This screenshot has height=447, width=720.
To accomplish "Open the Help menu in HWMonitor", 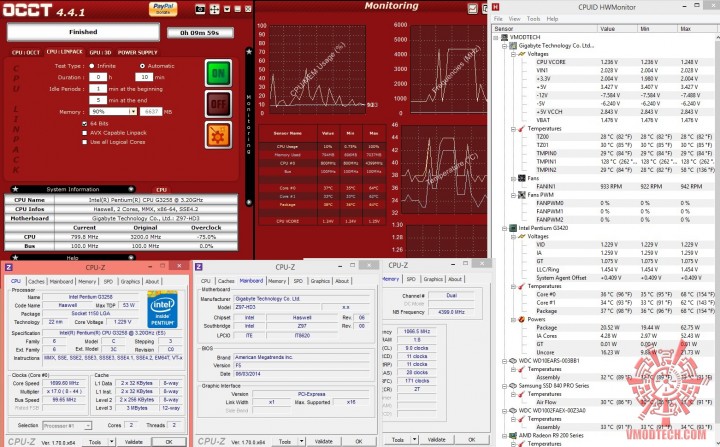I will click(552, 19).
